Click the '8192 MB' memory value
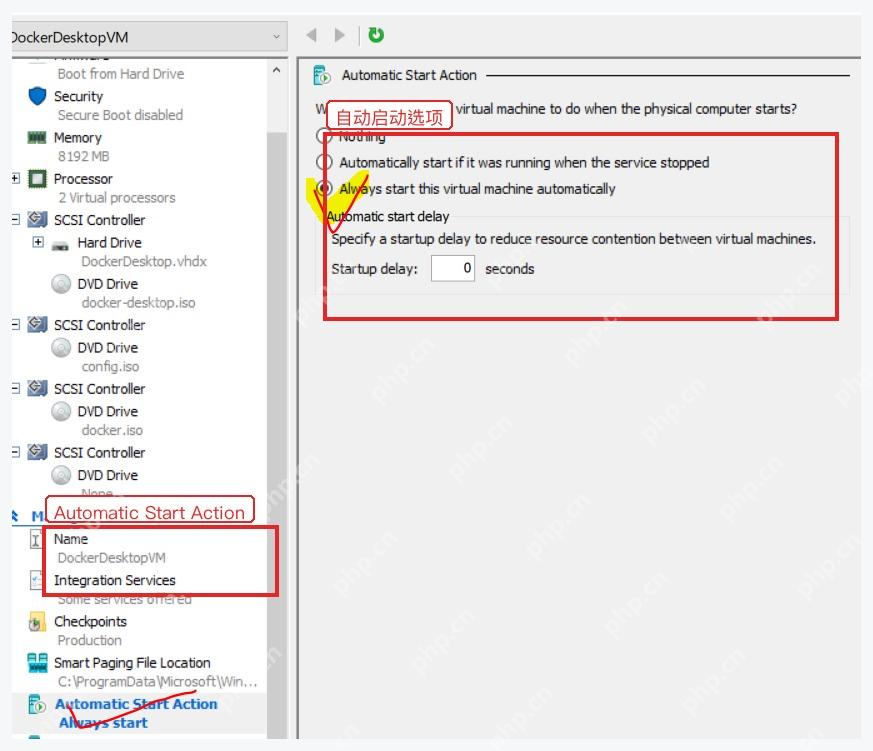The width and height of the screenshot is (873, 751). click(84, 156)
